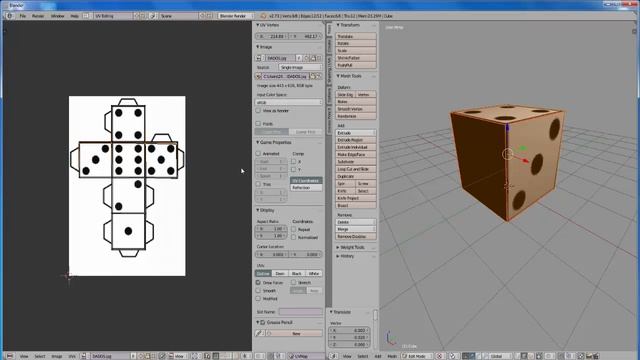
Task: Click the Translate tool button
Action: coord(356,36)
